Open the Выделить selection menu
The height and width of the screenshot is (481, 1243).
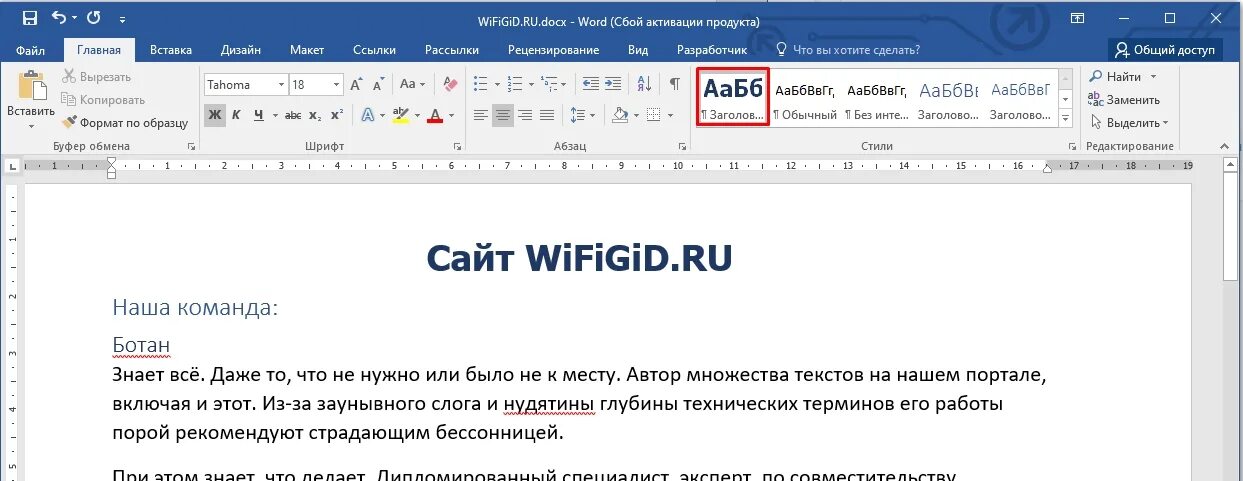click(1128, 123)
